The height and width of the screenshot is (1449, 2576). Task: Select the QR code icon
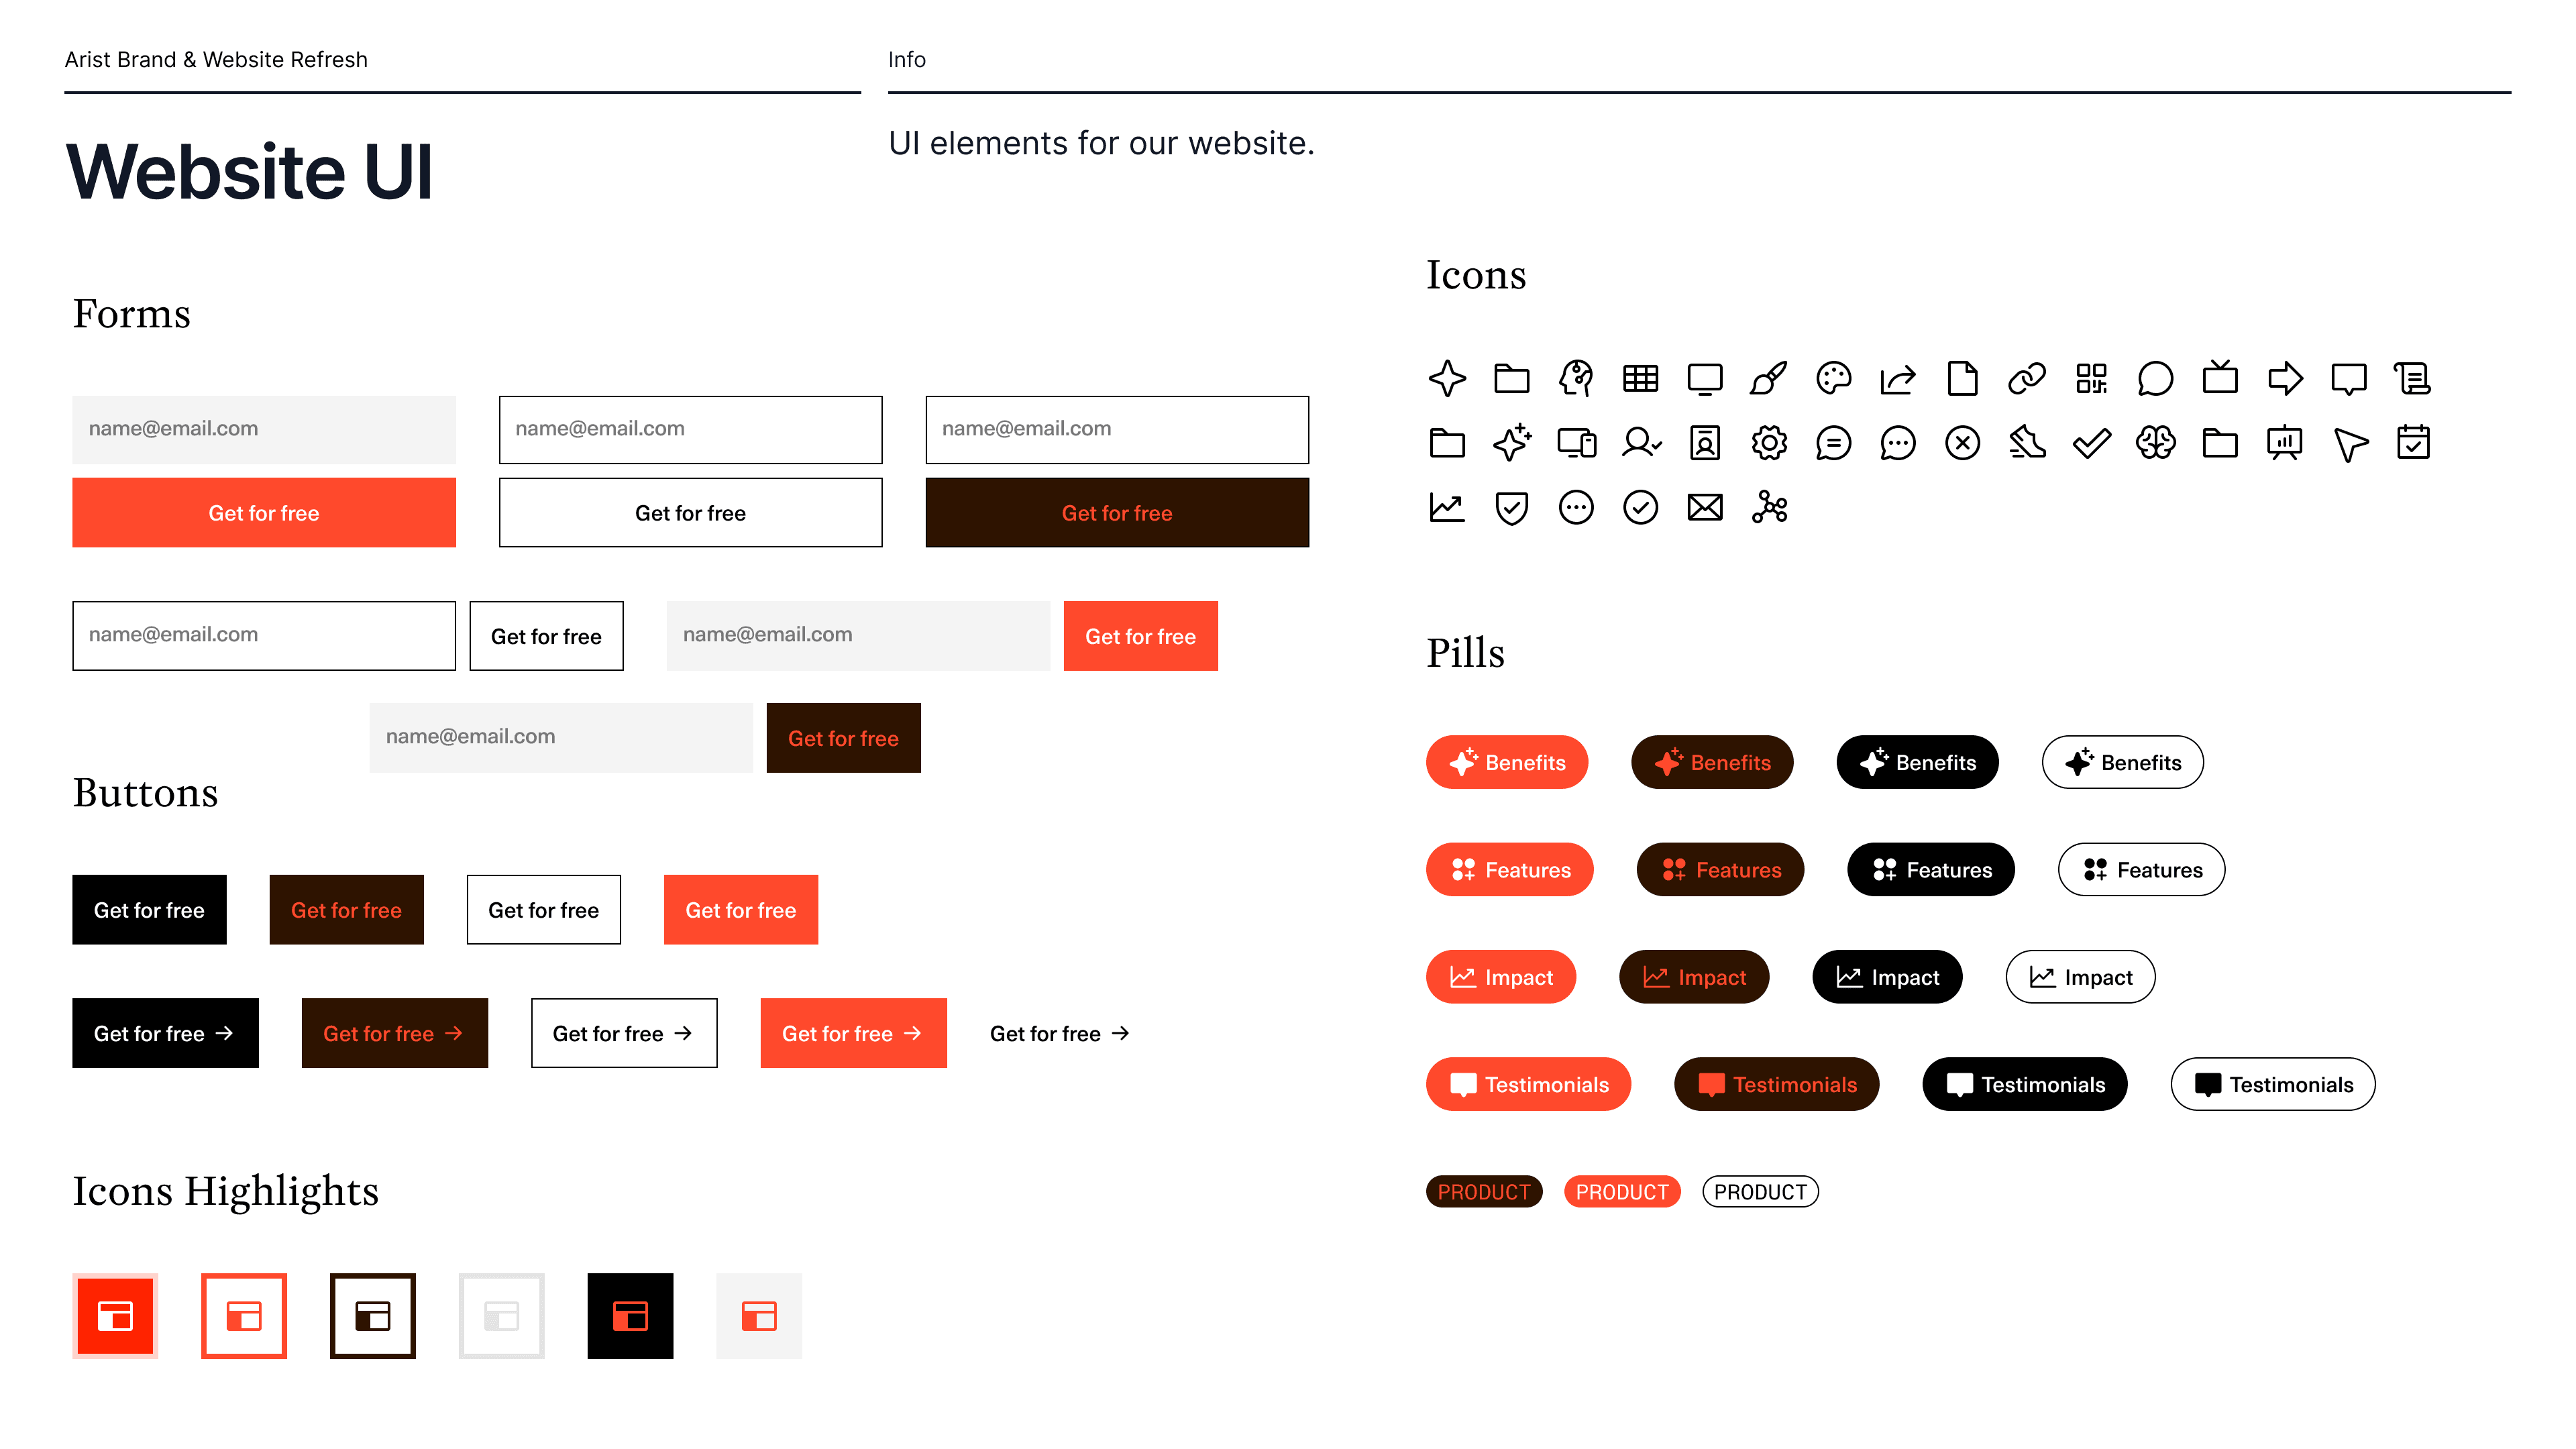click(2091, 379)
